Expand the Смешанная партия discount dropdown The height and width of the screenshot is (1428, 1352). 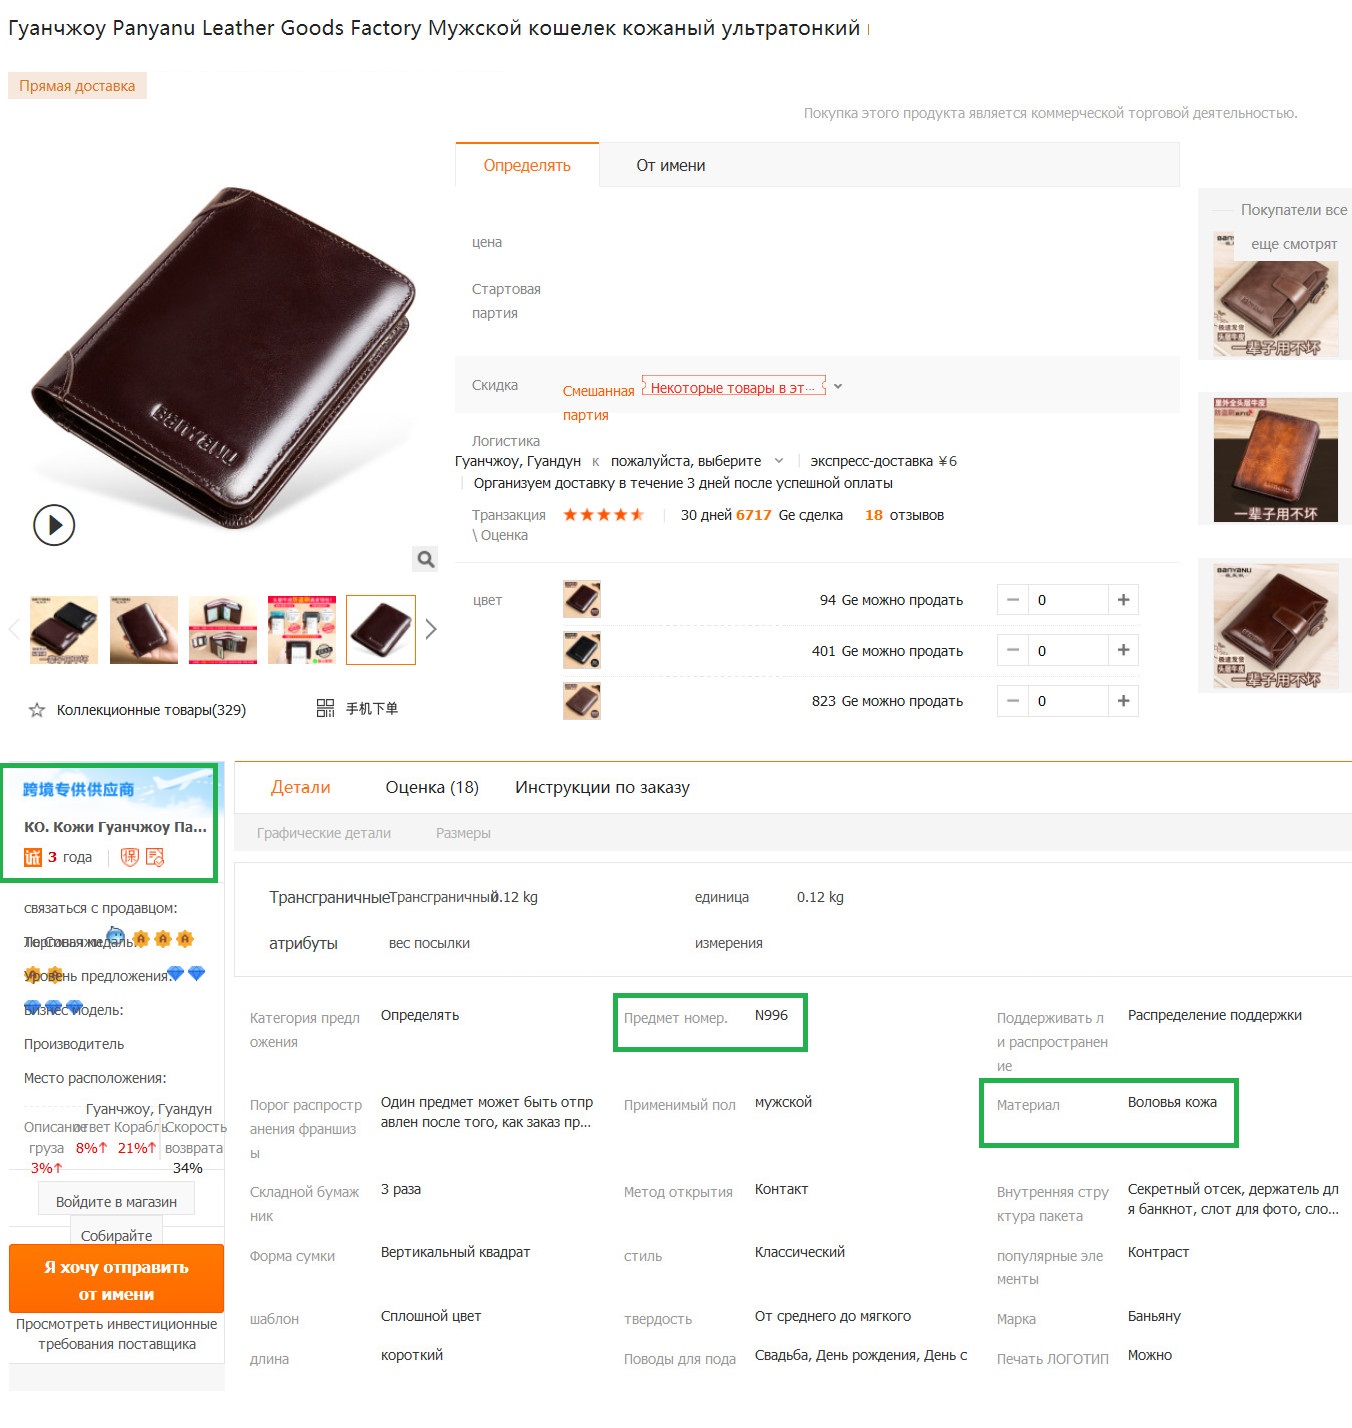click(838, 386)
